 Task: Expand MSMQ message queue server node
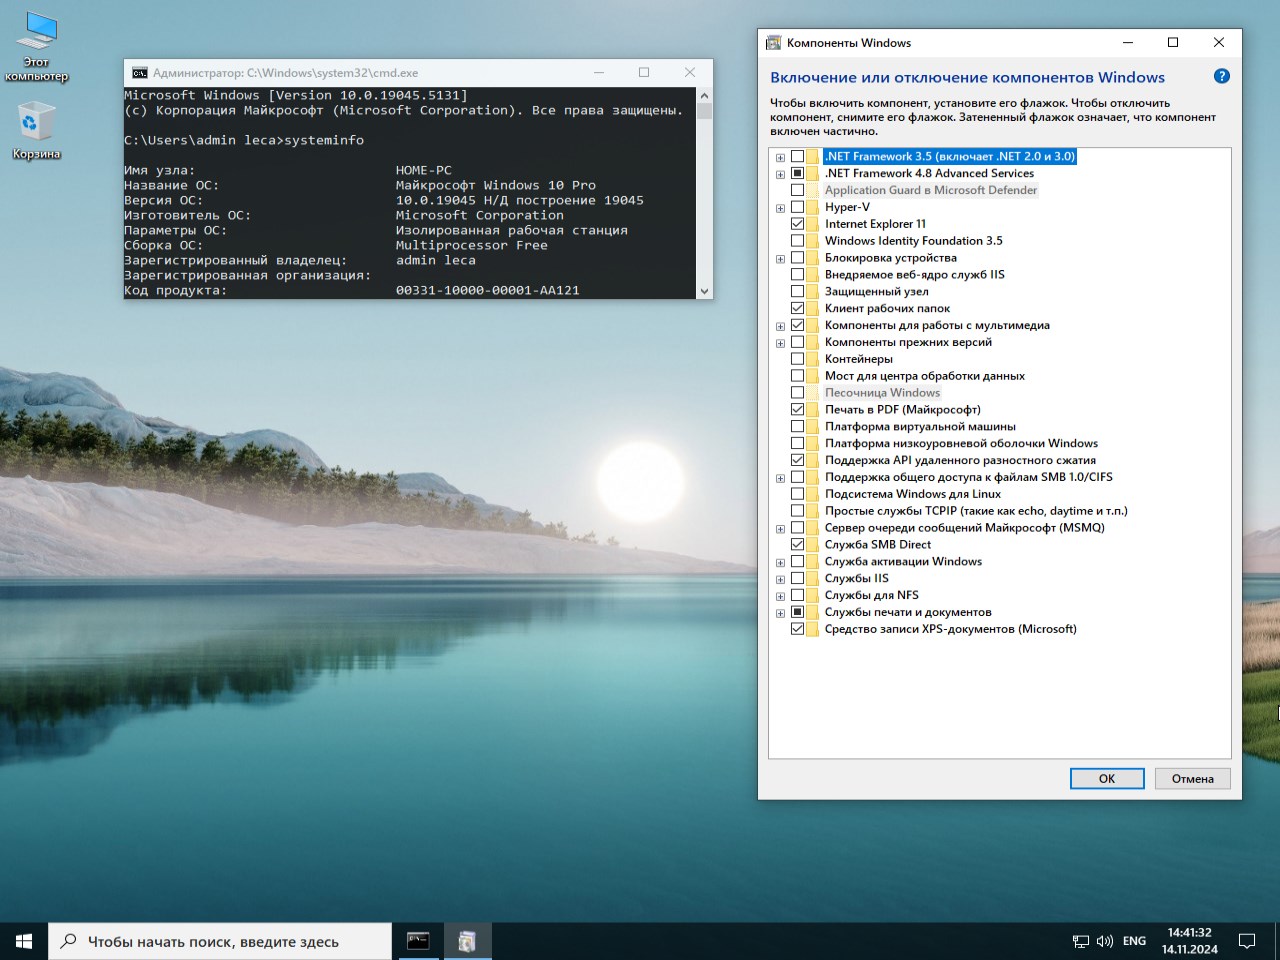[x=780, y=529]
